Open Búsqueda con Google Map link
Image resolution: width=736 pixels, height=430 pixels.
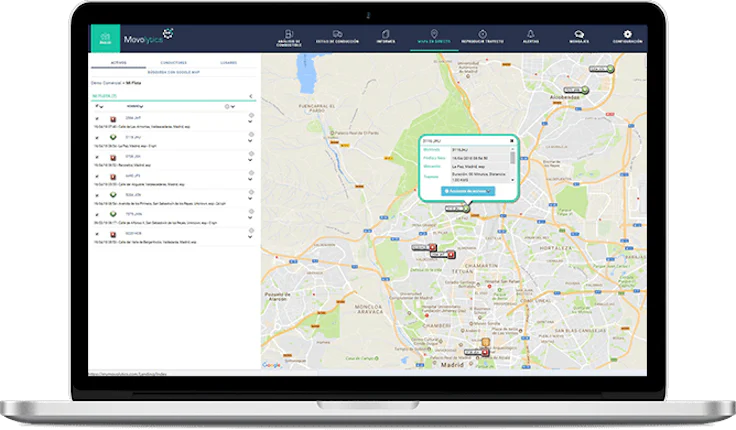click(x=173, y=72)
